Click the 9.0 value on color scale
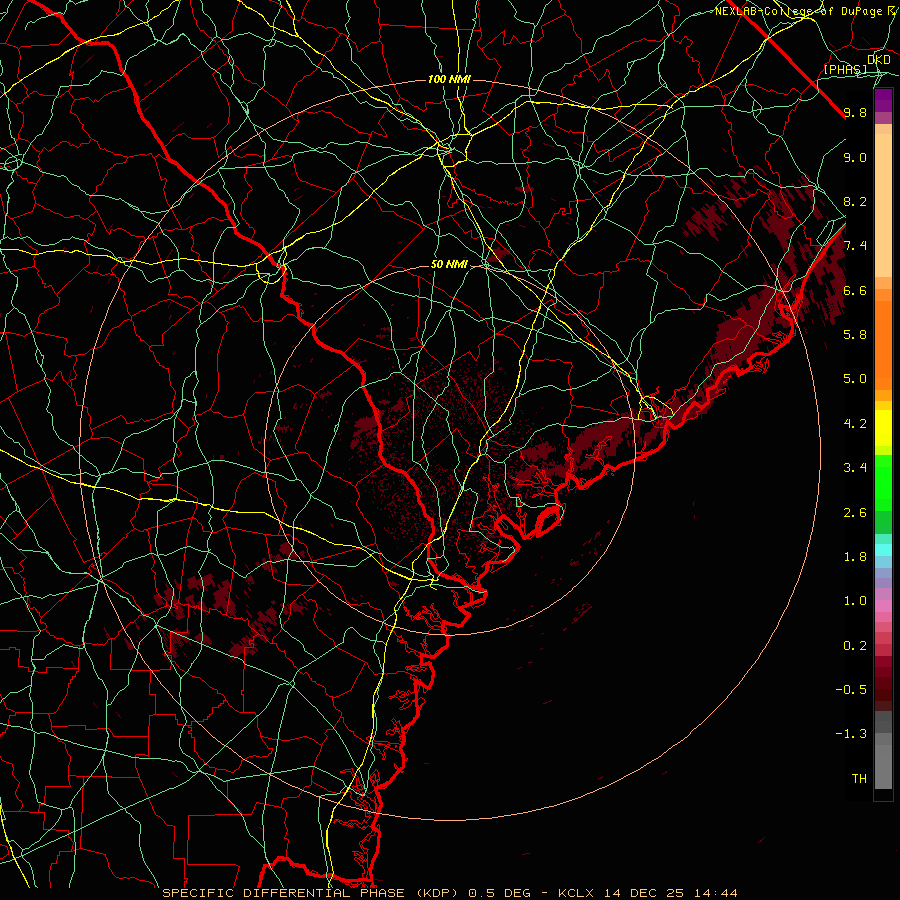Image resolution: width=900 pixels, height=900 pixels. (855, 158)
